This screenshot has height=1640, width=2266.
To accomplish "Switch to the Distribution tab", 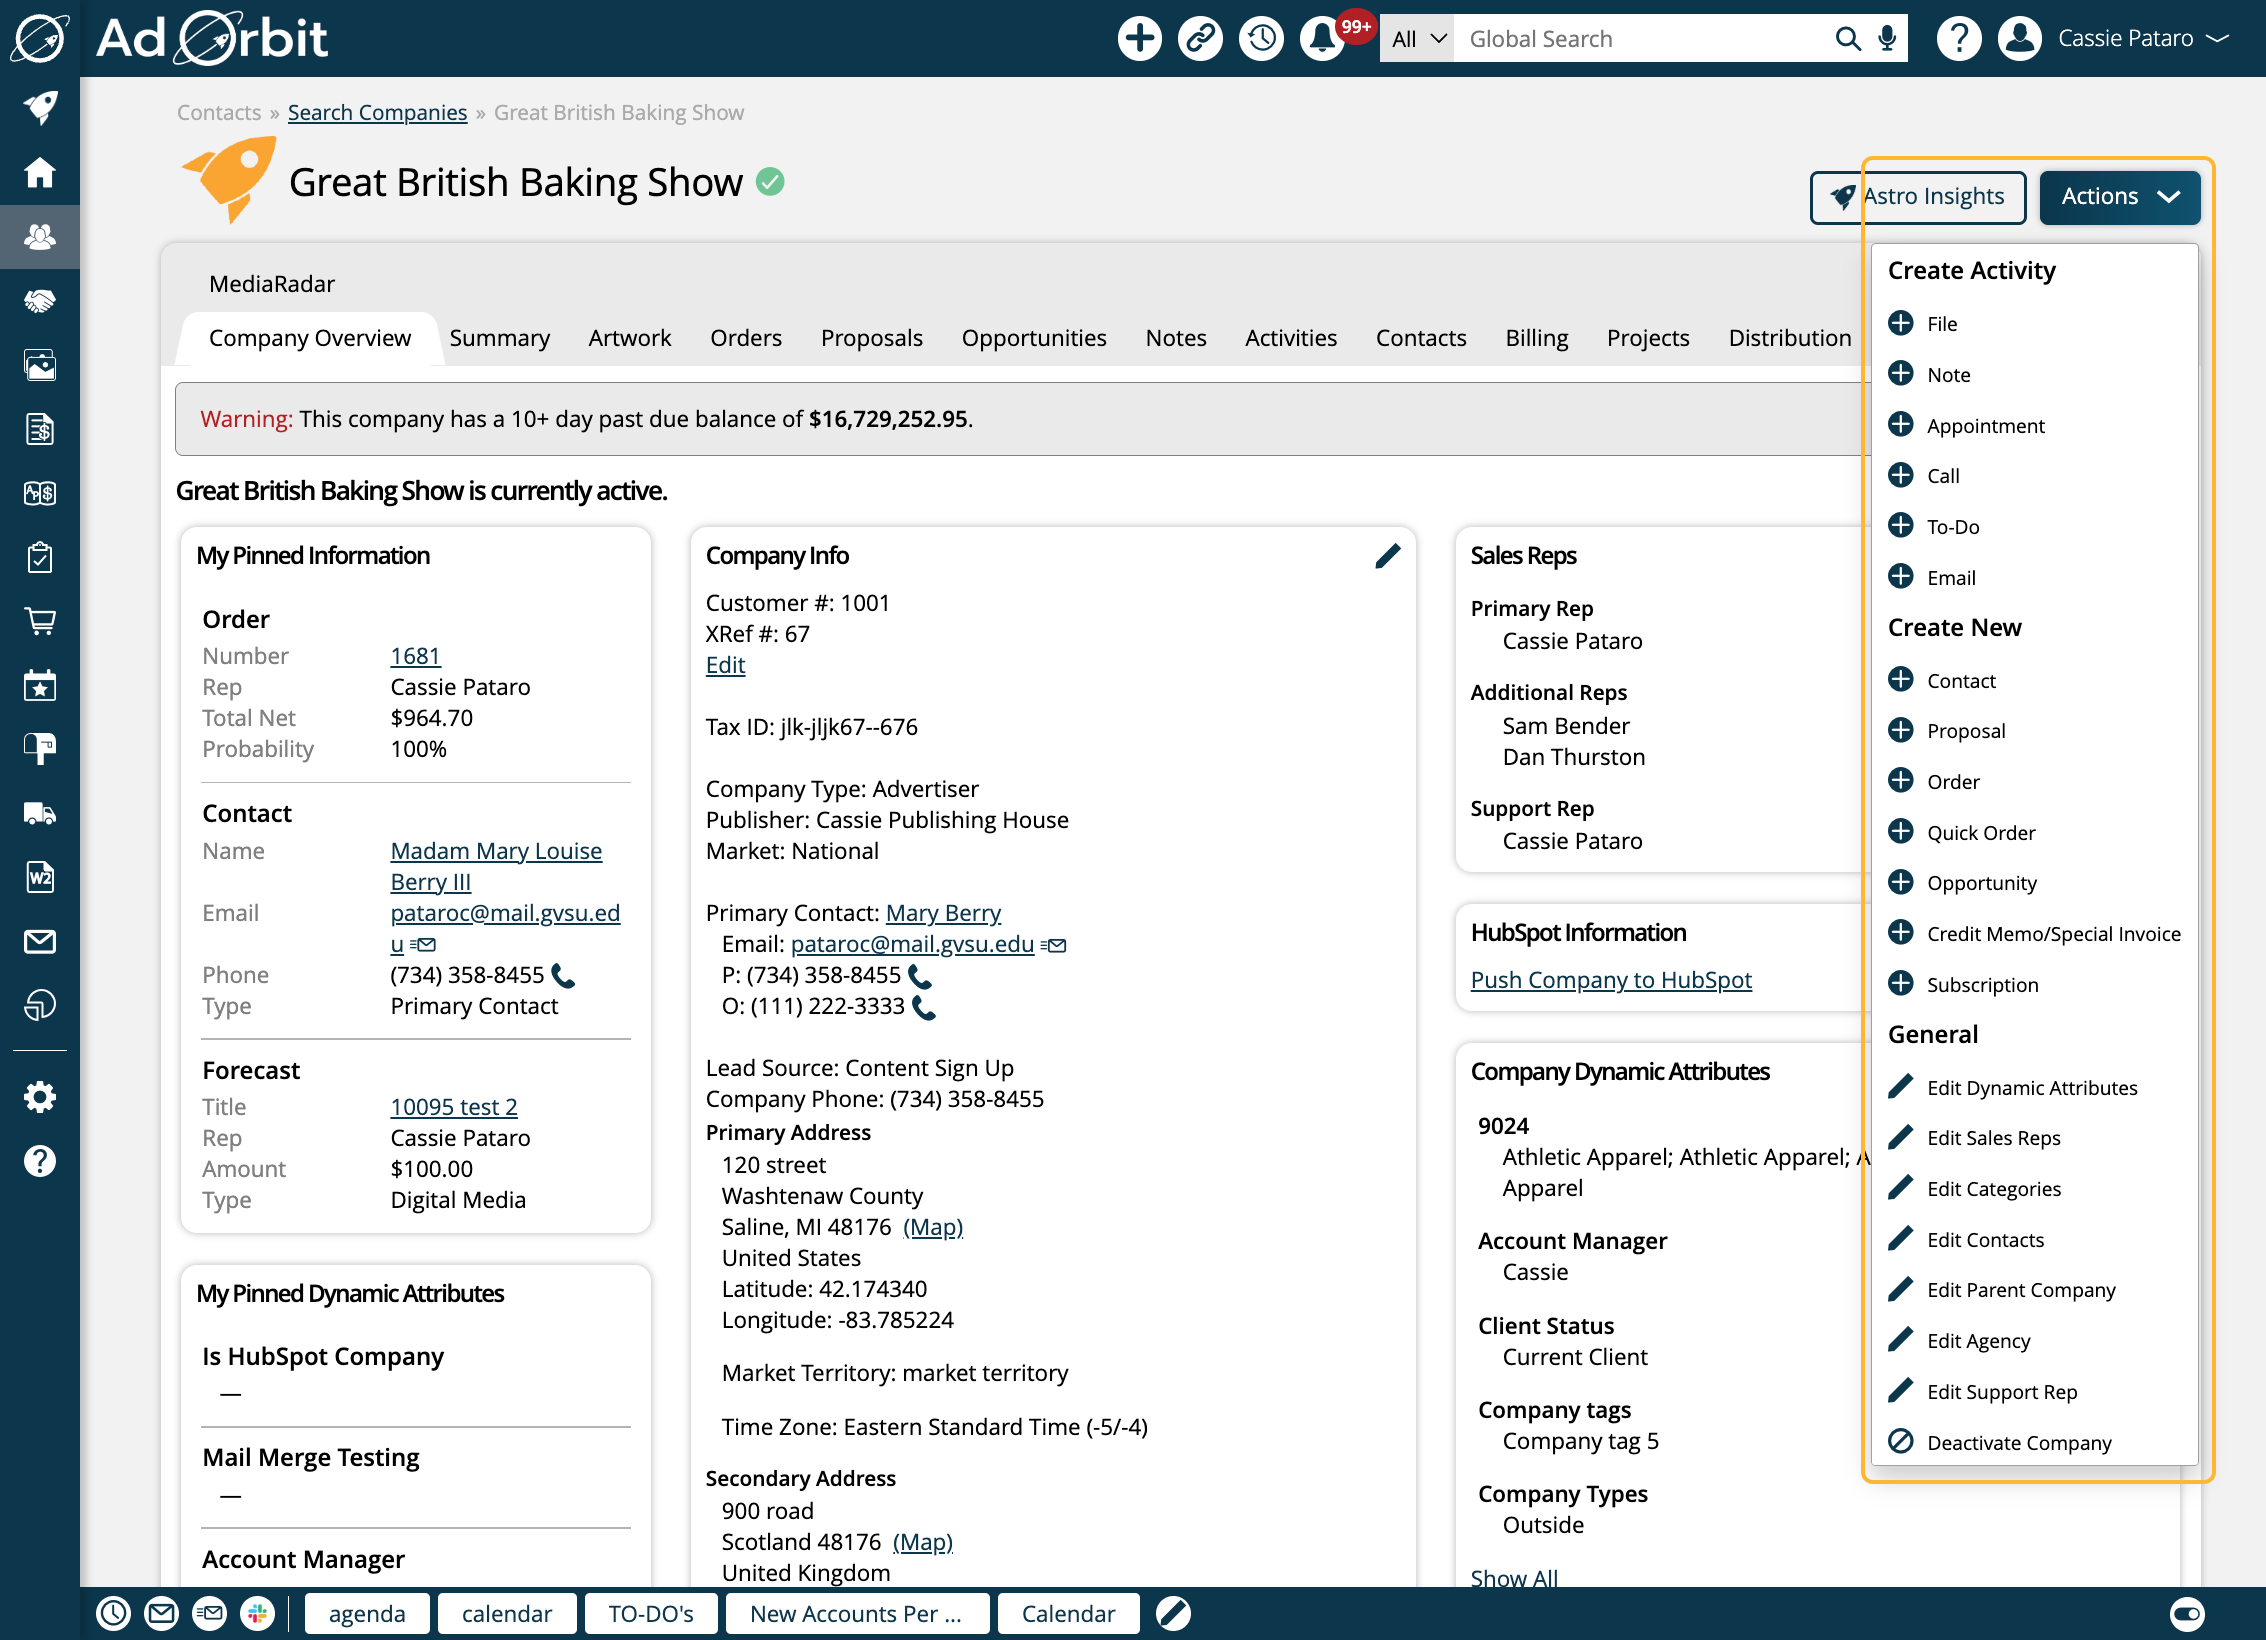I will pos(1790,338).
